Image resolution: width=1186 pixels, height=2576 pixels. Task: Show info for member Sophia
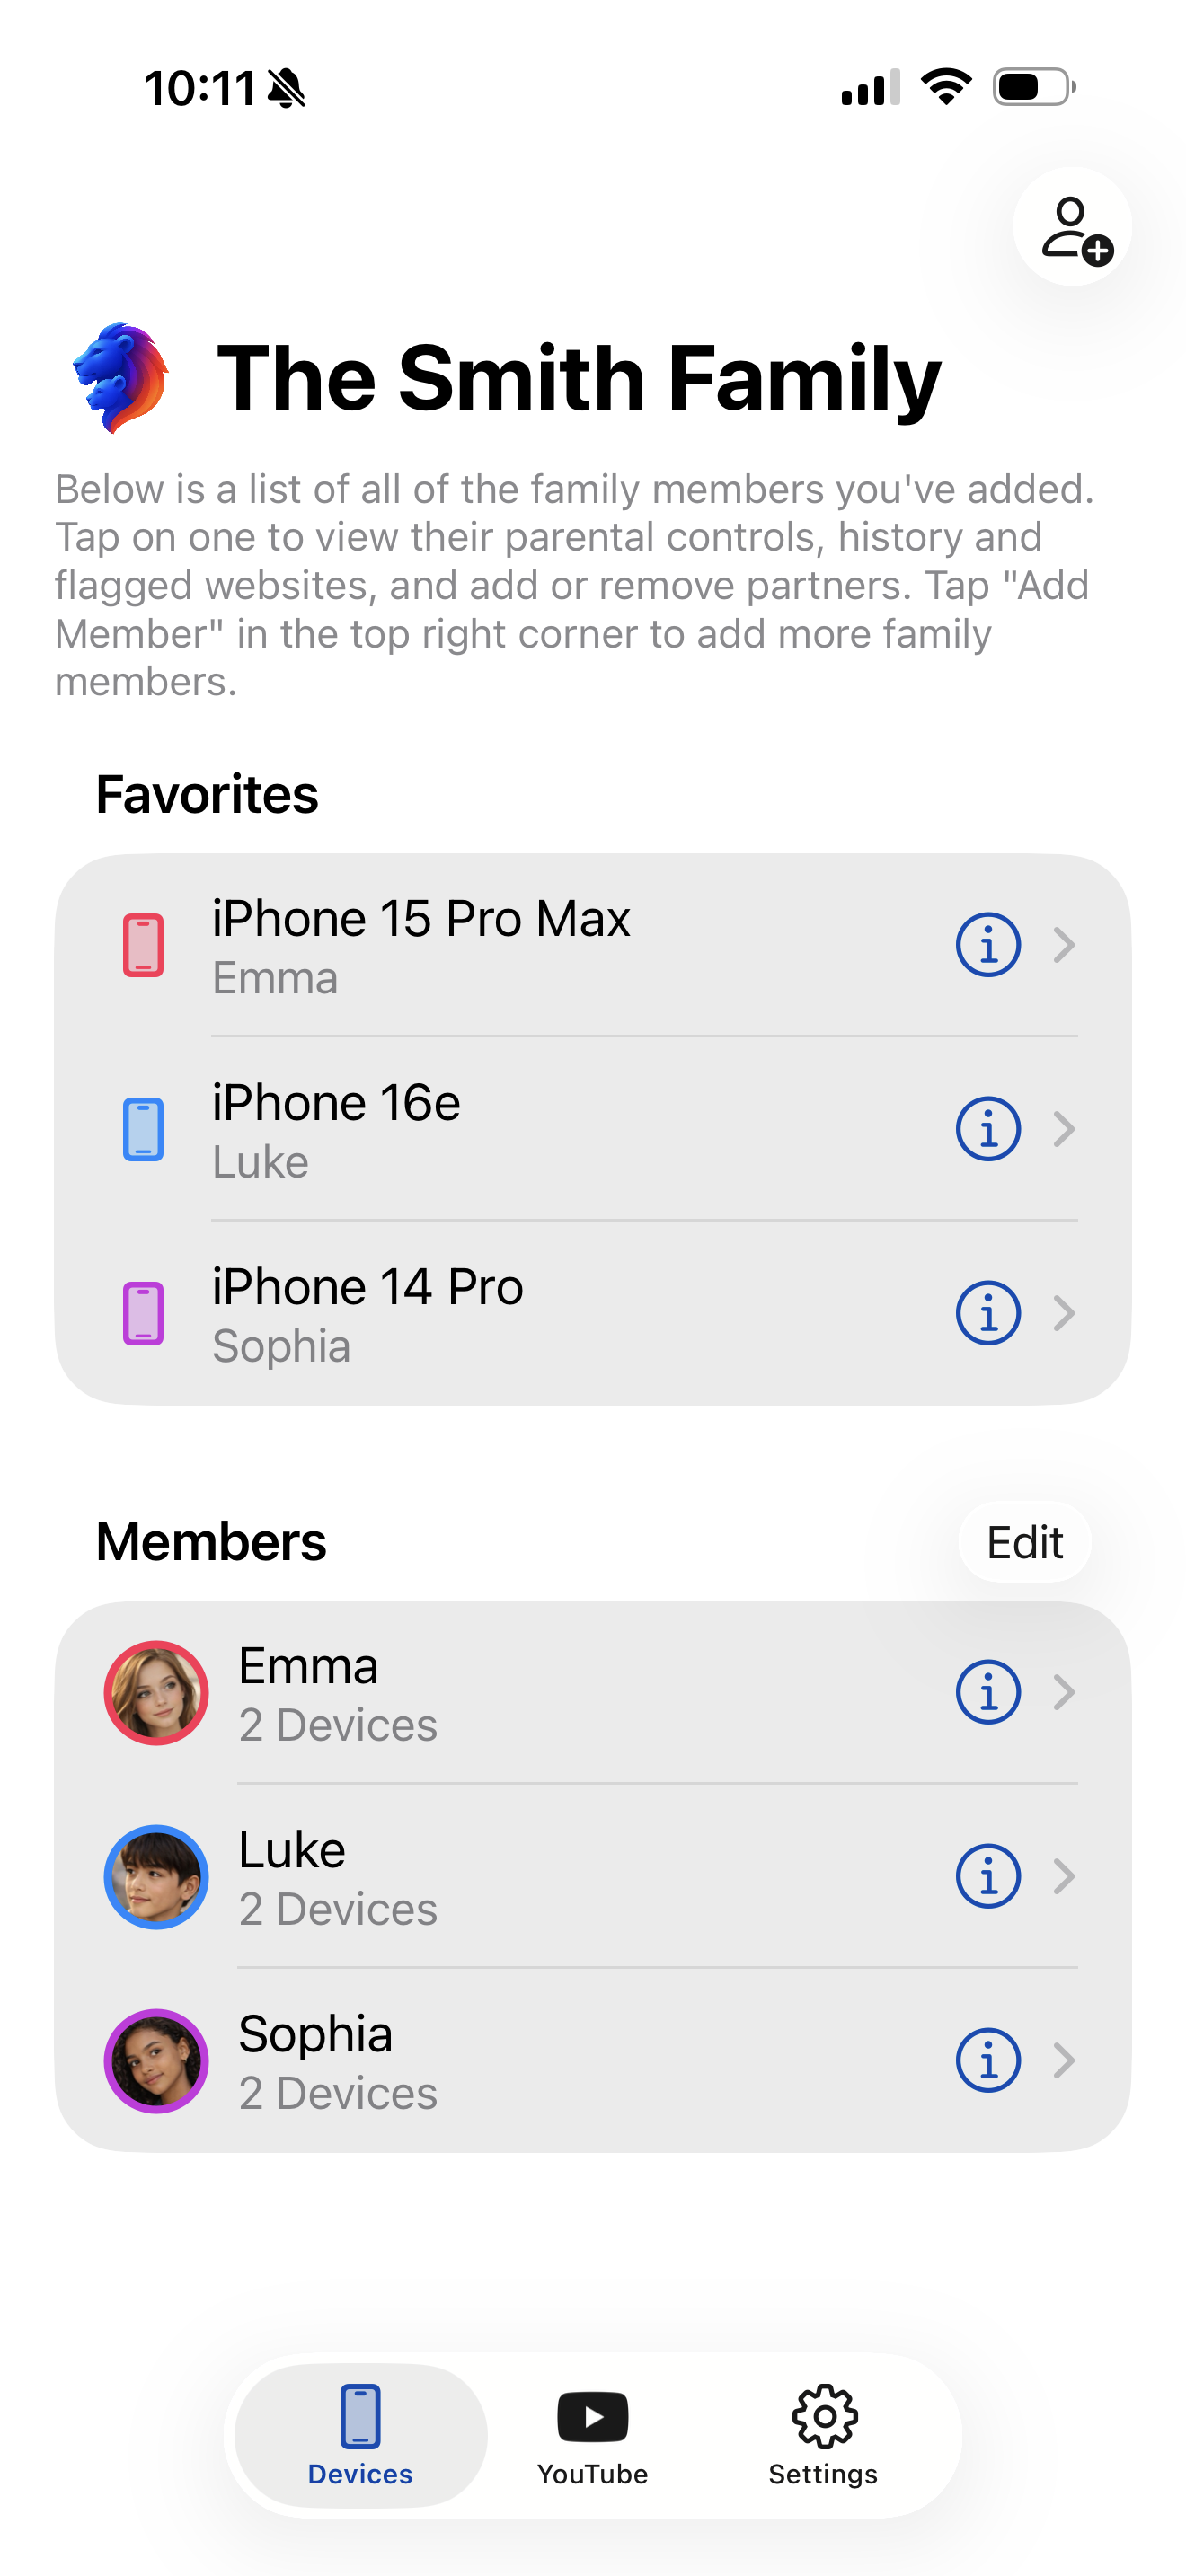[x=987, y=2060]
